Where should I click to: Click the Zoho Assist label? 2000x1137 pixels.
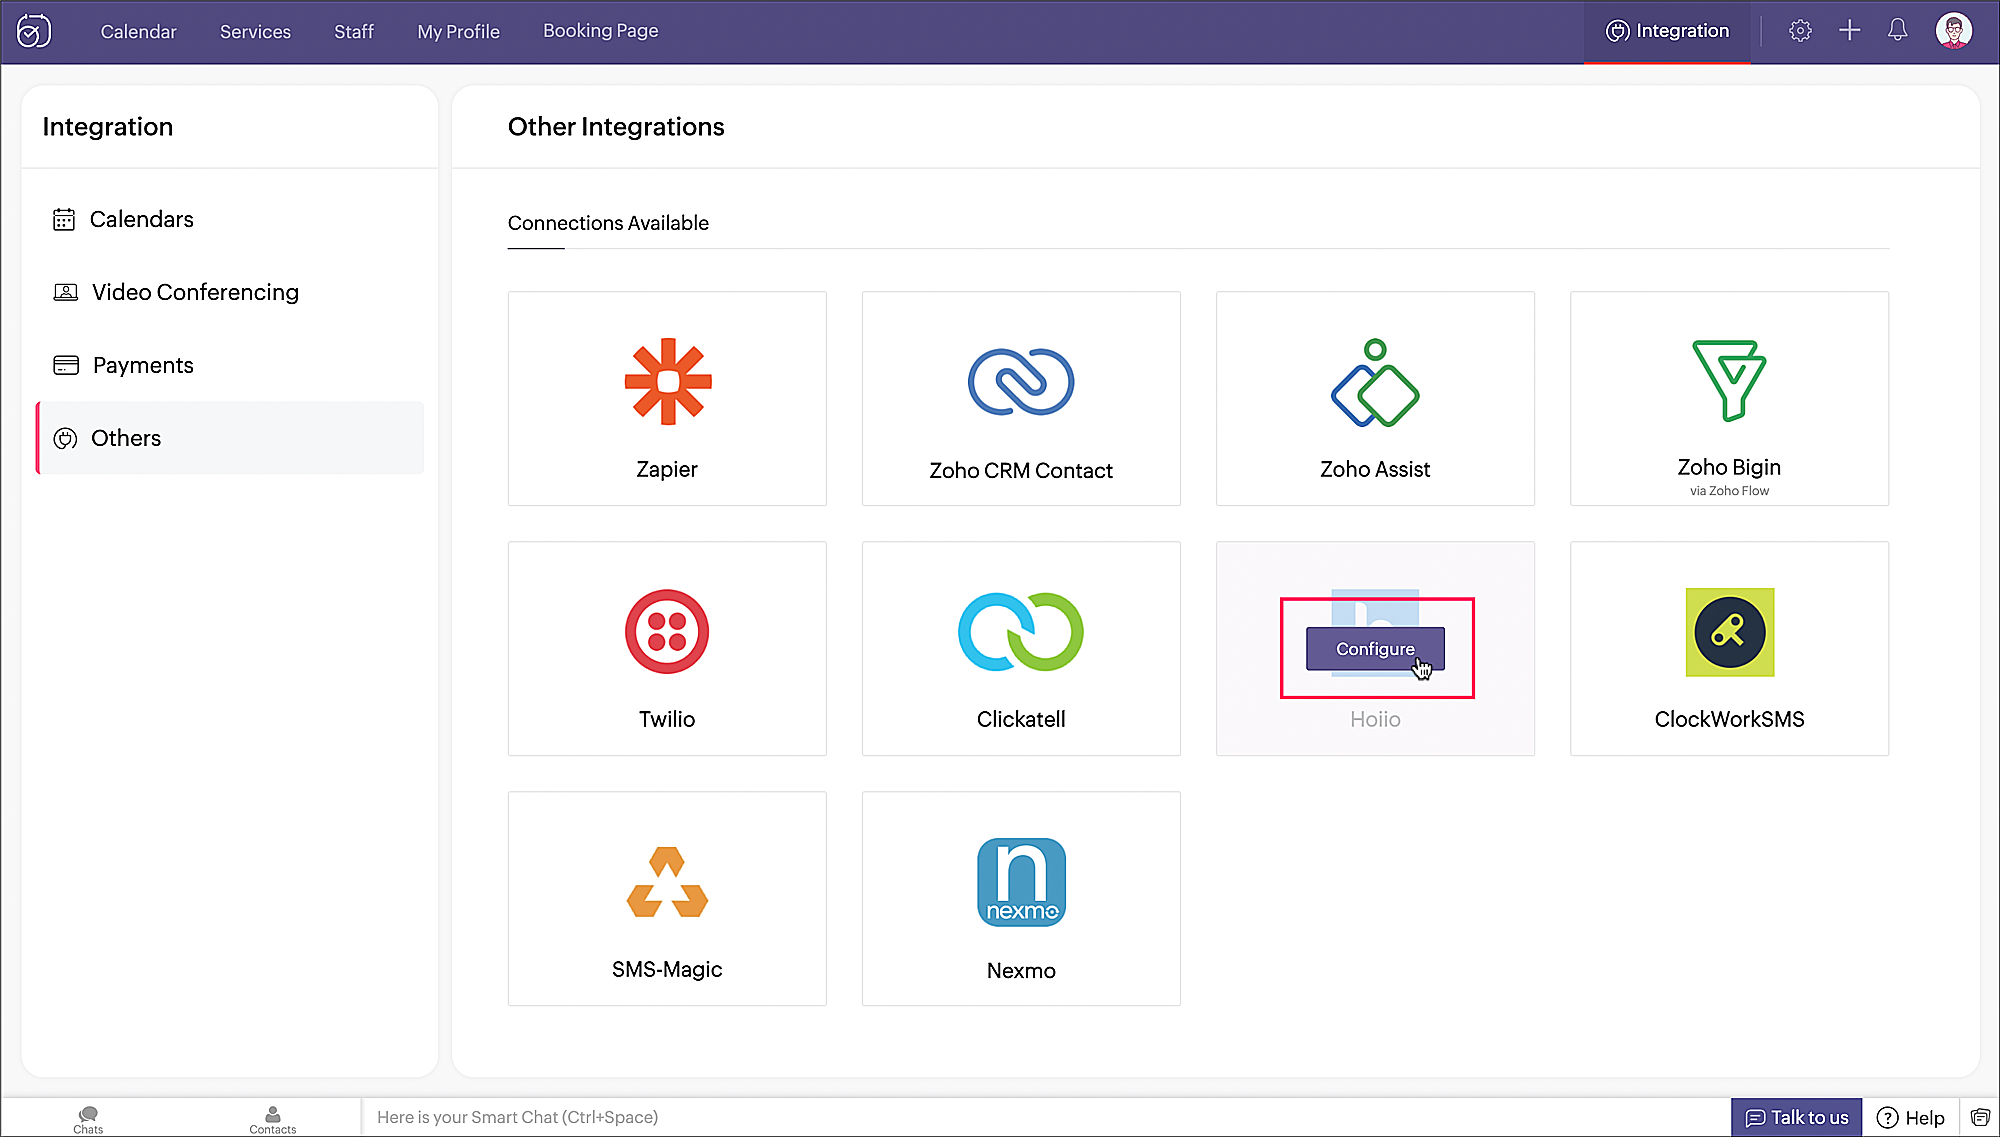pos(1375,469)
